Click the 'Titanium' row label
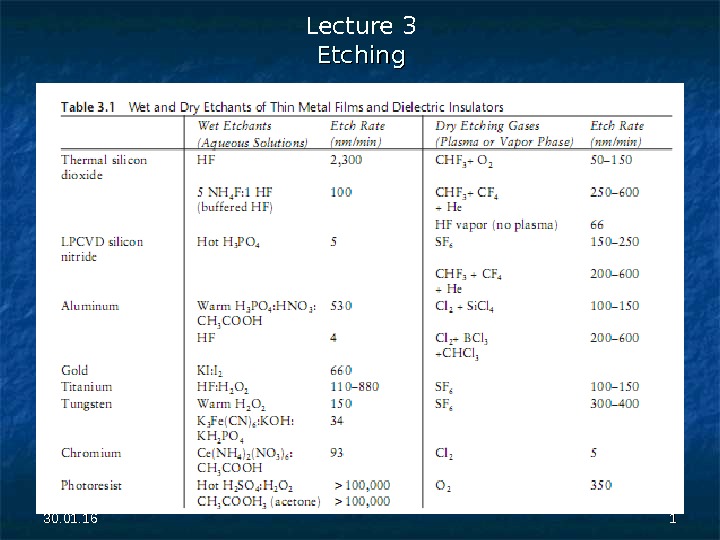 86,387
